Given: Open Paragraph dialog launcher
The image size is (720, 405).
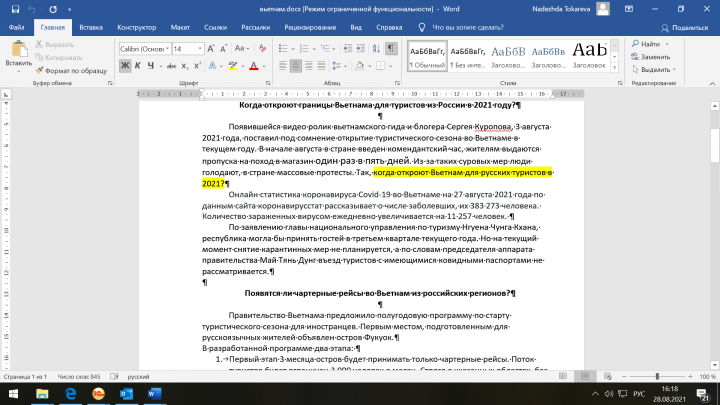Looking at the screenshot, I should [397, 83].
